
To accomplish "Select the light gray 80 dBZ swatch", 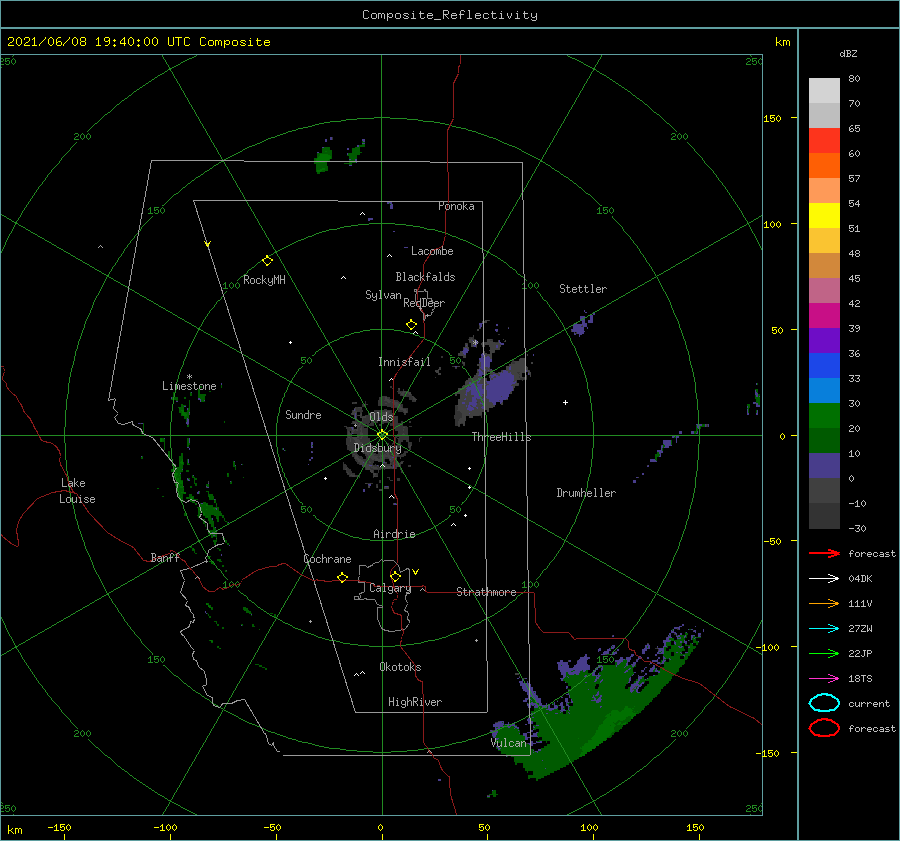I will click(824, 90).
